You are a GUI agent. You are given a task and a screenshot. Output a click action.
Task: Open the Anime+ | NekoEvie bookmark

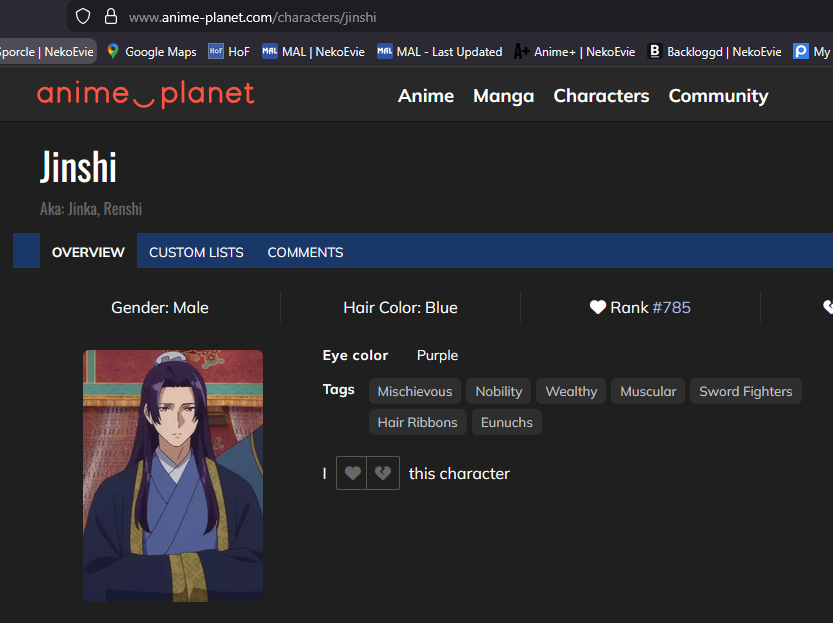tap(574, 52)
